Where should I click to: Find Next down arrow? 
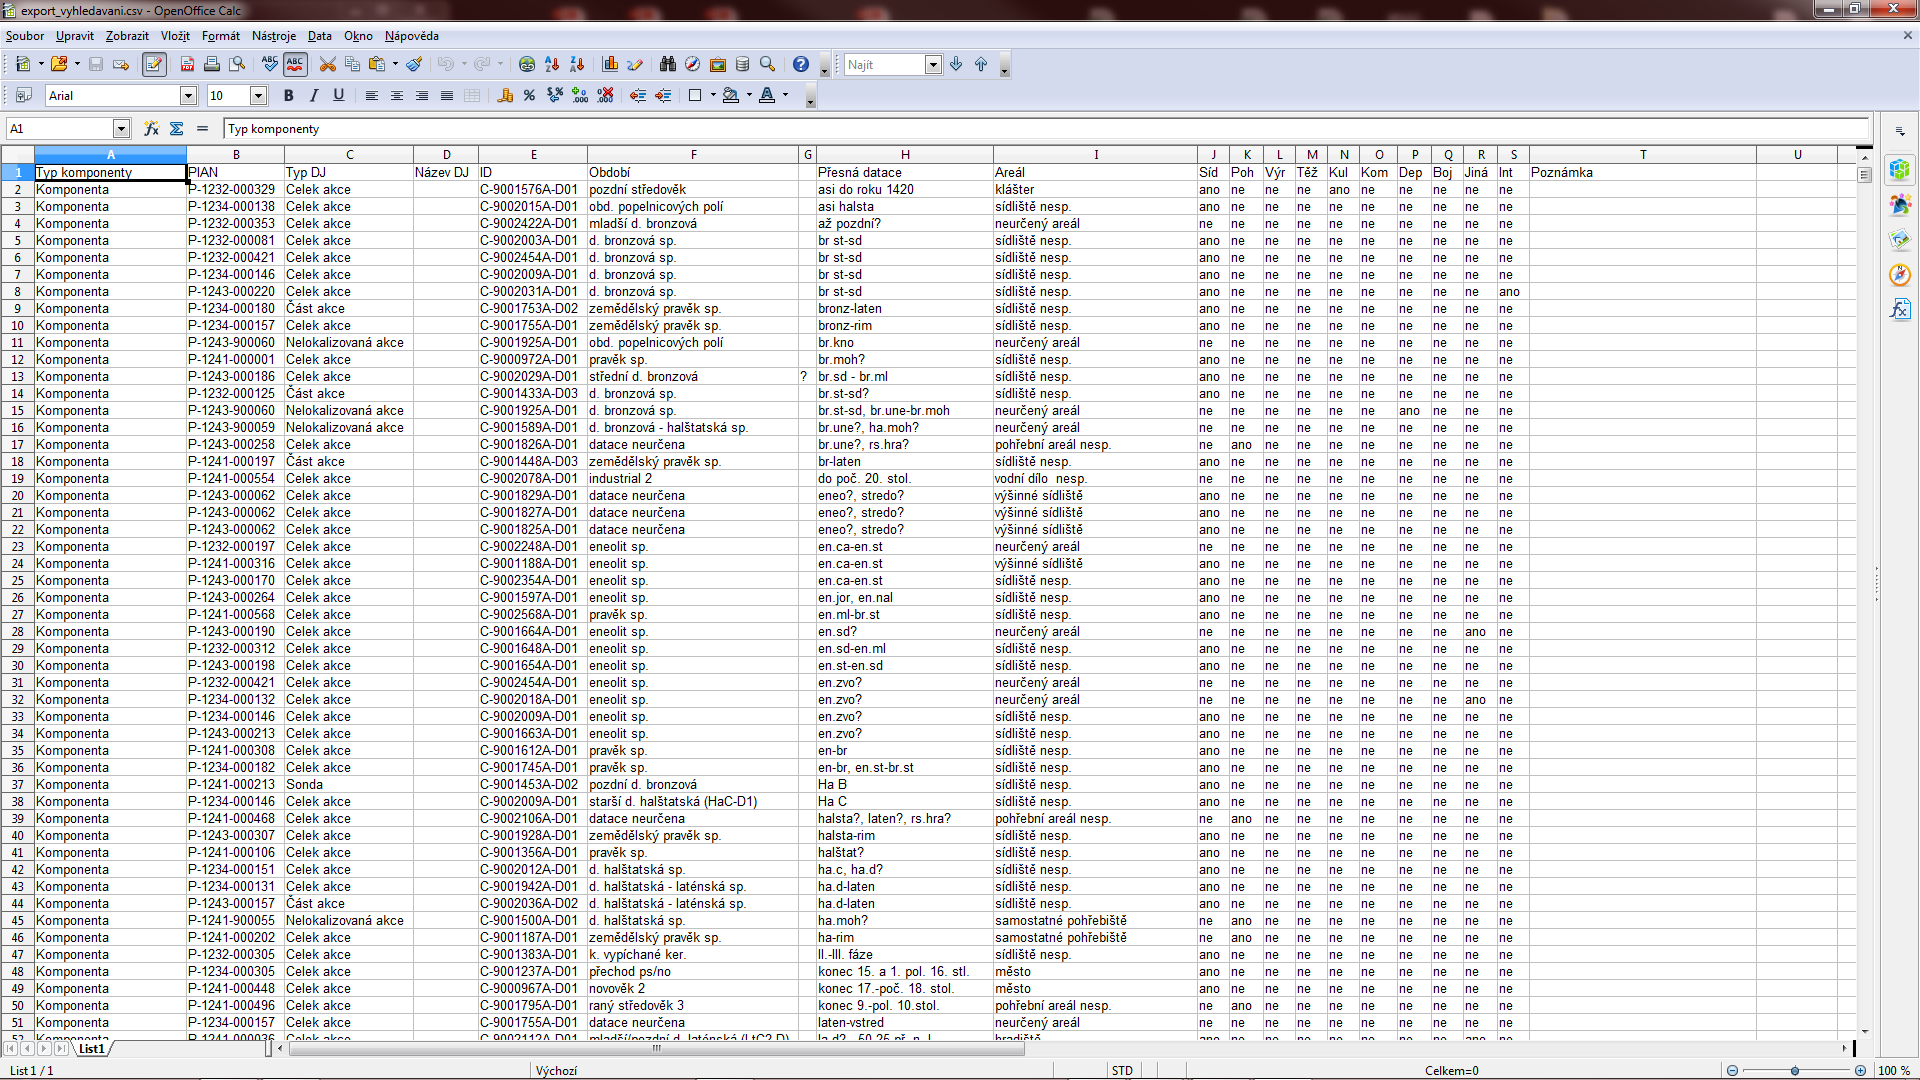pyautogui.click(x=956, y=64)
